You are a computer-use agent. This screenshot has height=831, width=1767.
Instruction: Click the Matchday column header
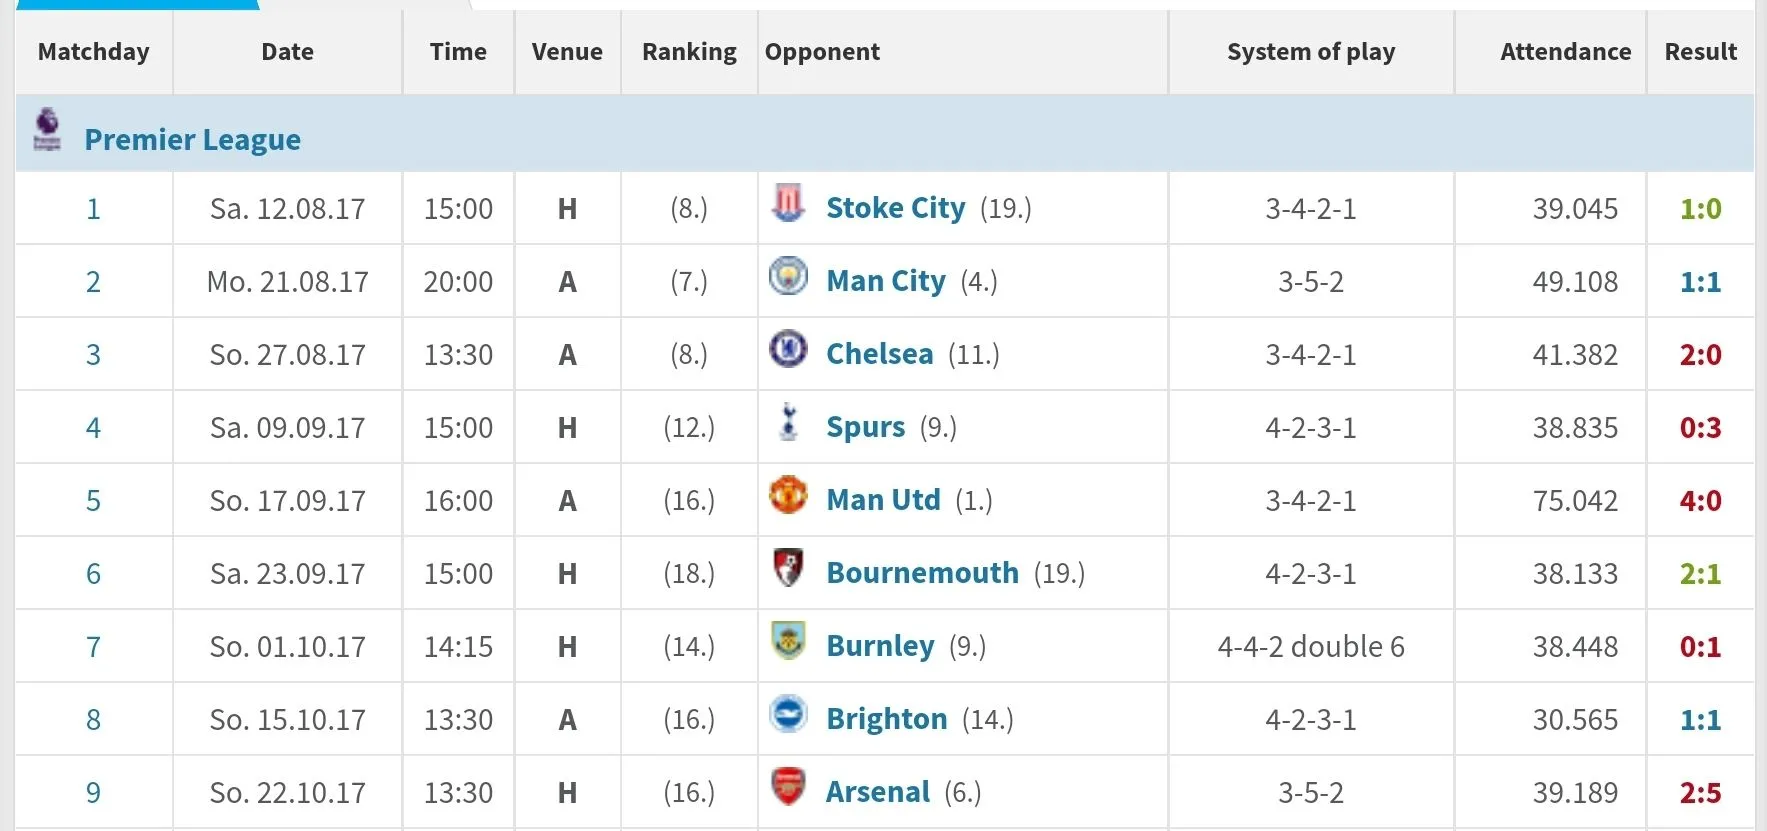coord(93,52)
